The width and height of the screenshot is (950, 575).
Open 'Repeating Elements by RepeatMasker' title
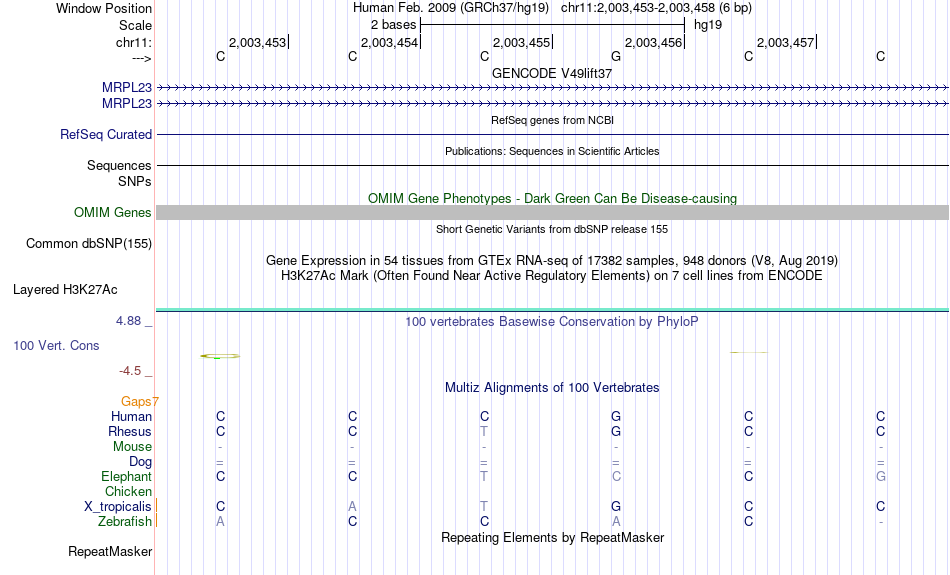[552, 538]
